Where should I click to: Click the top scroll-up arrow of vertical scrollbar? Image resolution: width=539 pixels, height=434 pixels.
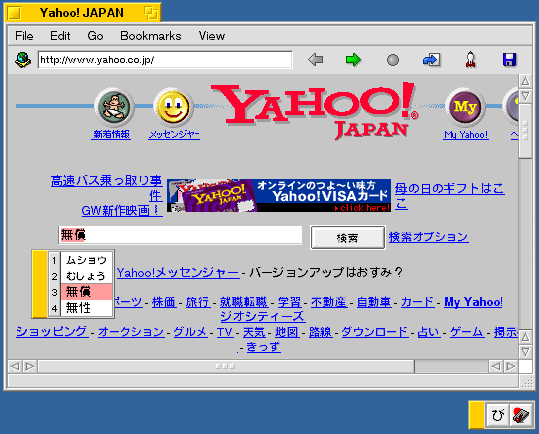tap(525, 81)
